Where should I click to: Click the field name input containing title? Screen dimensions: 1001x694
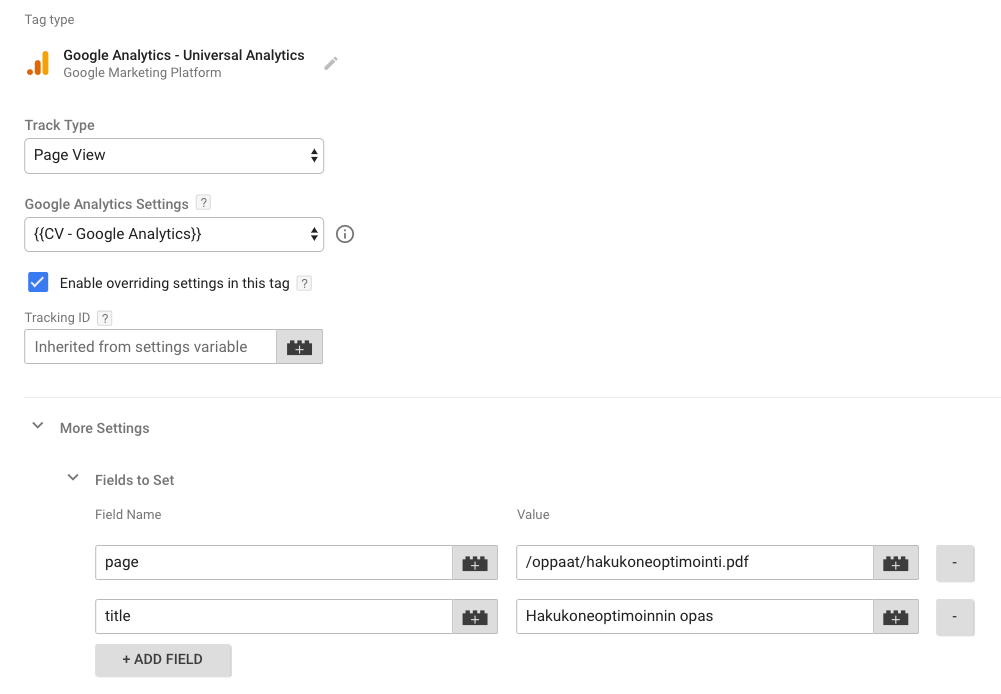274,616
